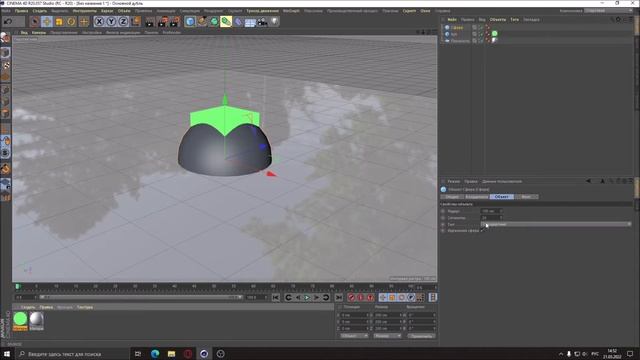Open the Размер size mode dropdown
640x360 pixels.
tap(388, 336)
